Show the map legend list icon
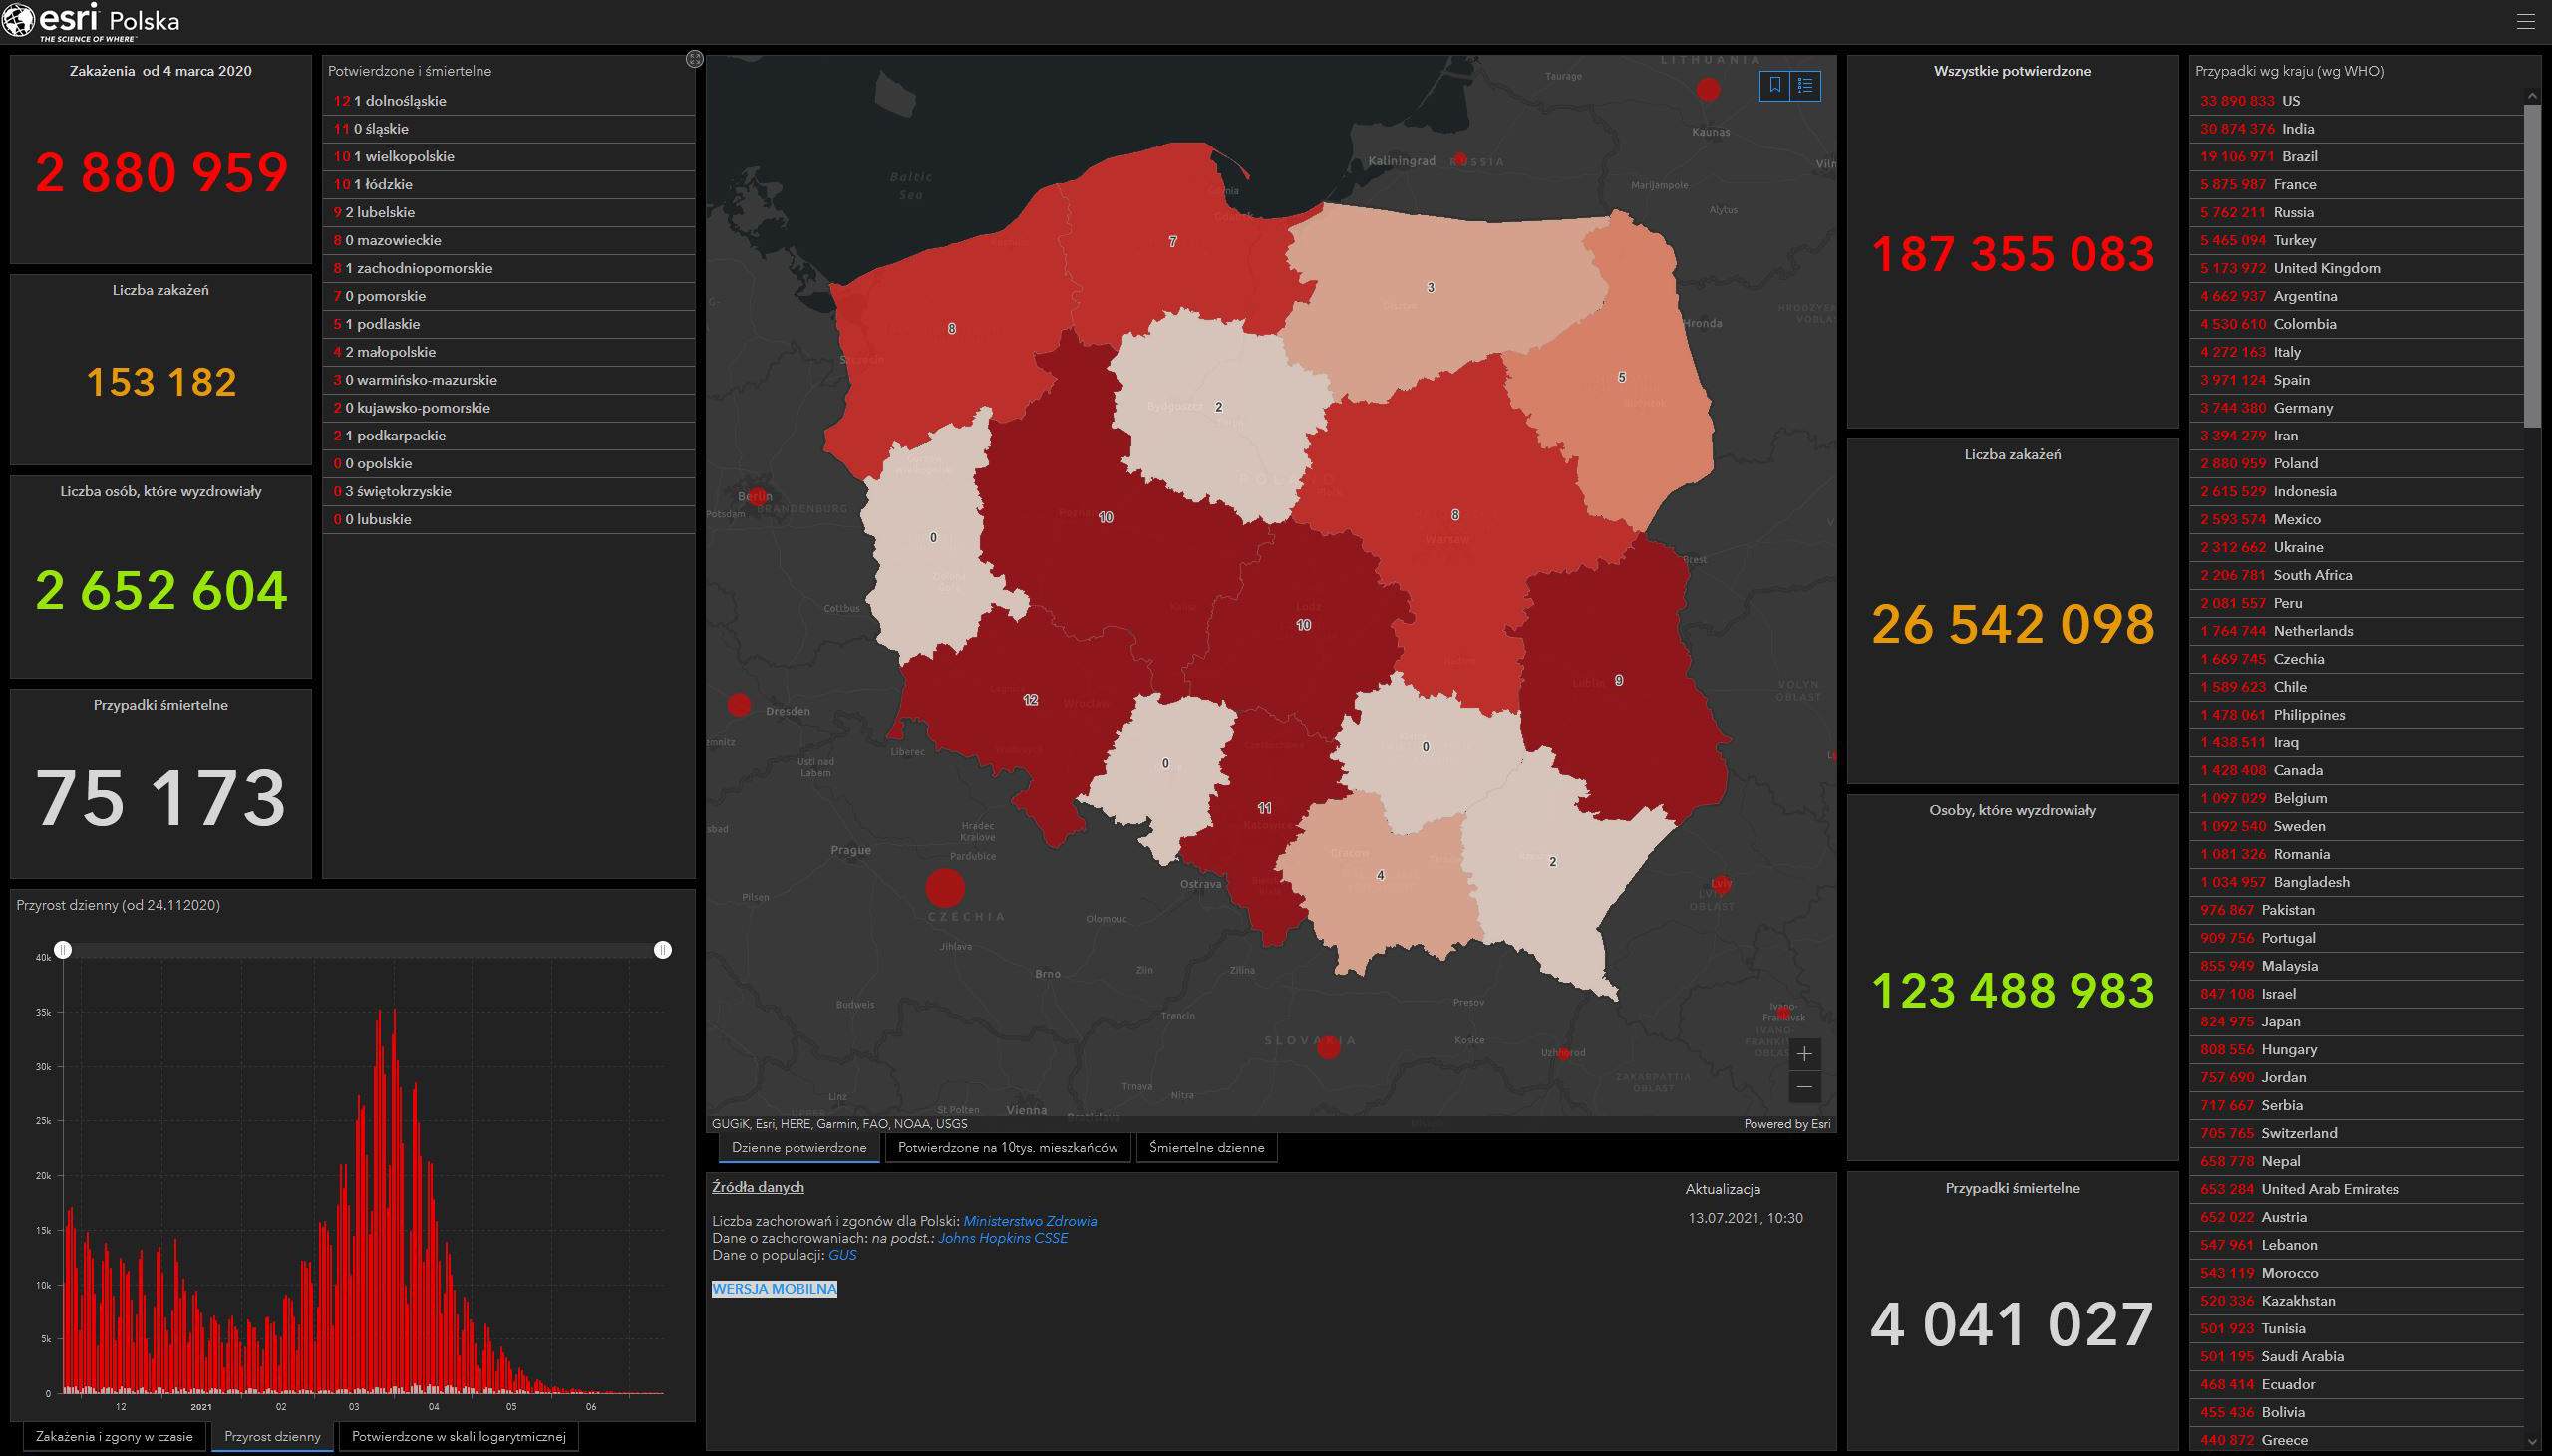 (1805, 86)
